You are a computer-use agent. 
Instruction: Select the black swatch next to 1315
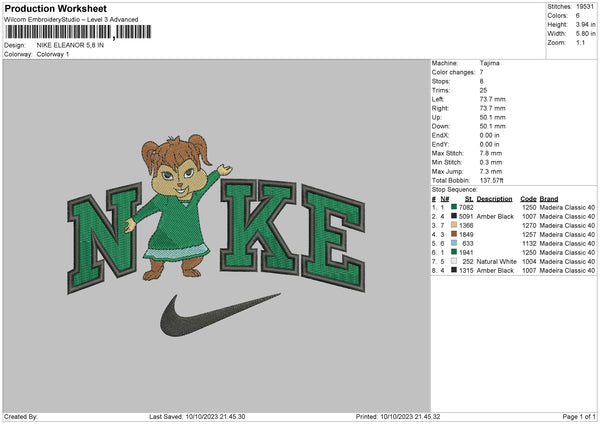pyautogui.click(x=454, y=270)
